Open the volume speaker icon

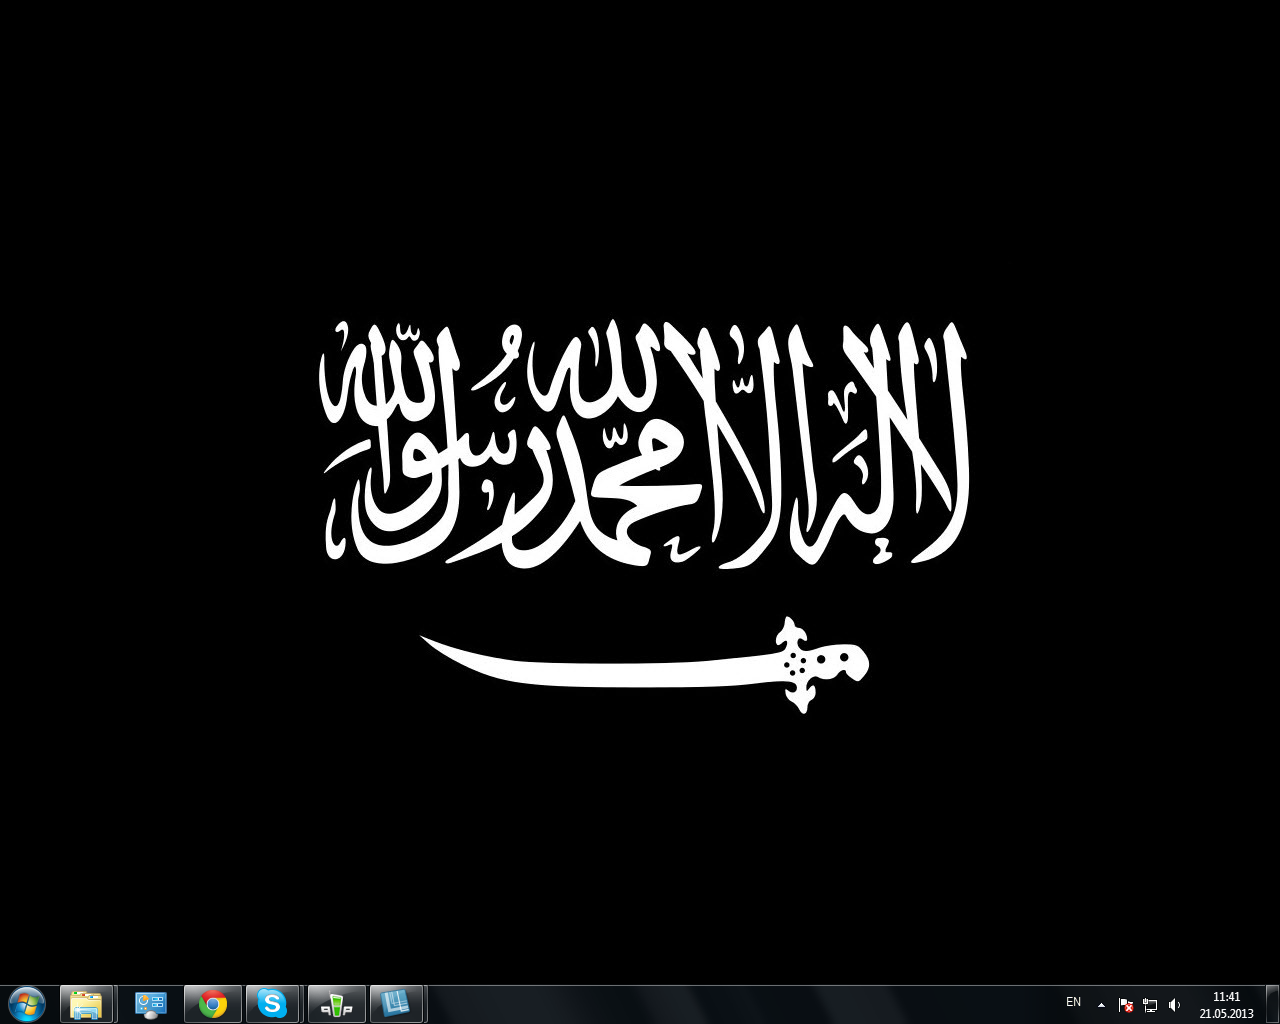tap(1174, 1005)
